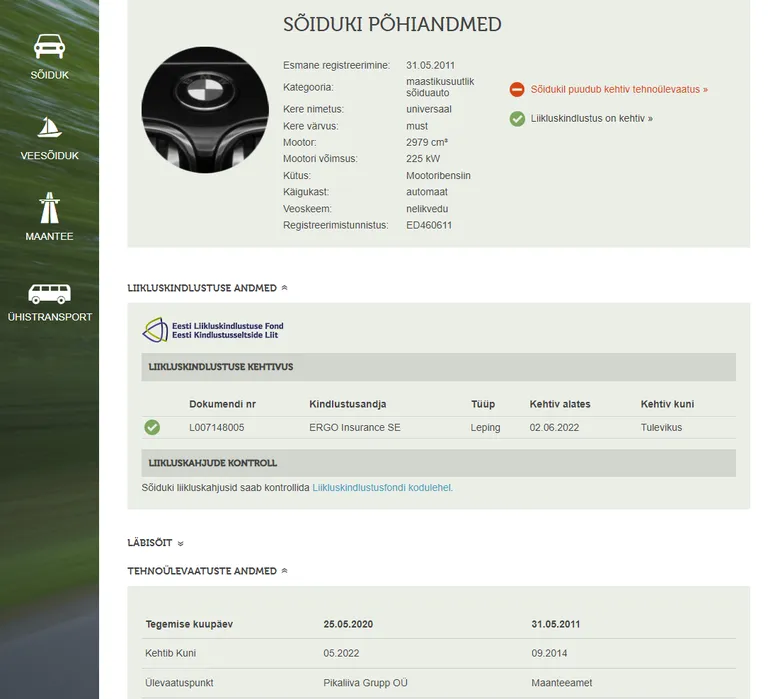Viewport: 768px width, 699px height.
Task: Open the Ühistransport bus icon
Action: pos(49,293)
